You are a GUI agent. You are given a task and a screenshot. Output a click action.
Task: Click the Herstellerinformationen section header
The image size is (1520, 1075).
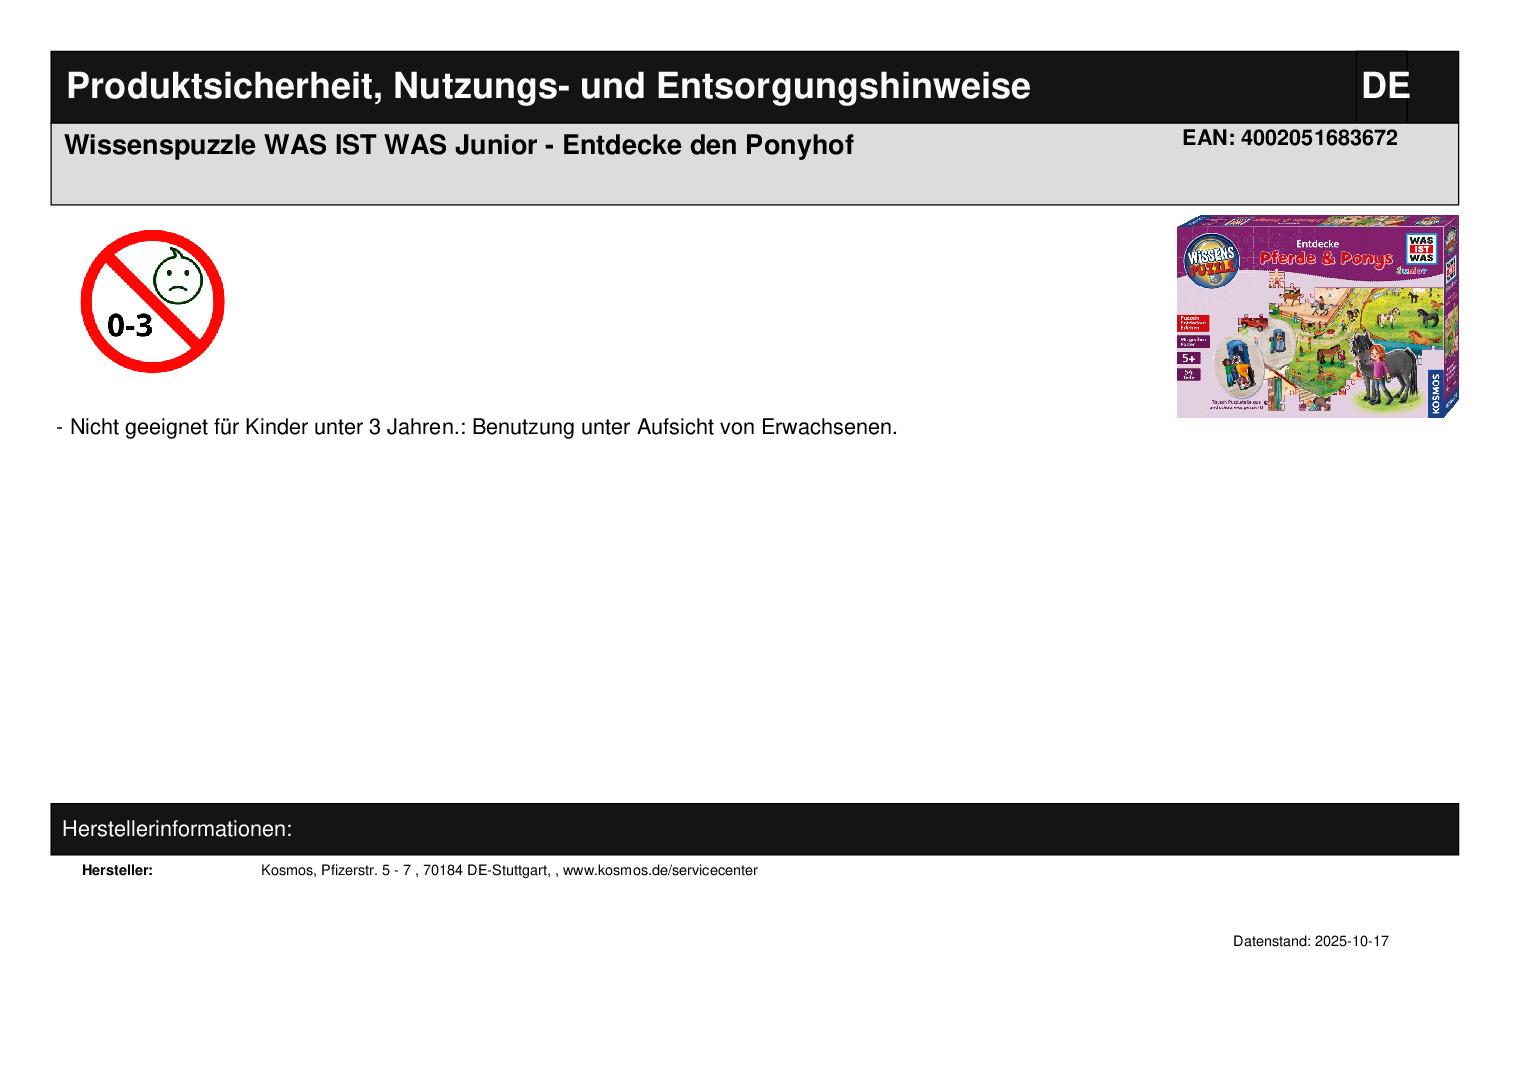pyautogui.click(x=177, y=829)
